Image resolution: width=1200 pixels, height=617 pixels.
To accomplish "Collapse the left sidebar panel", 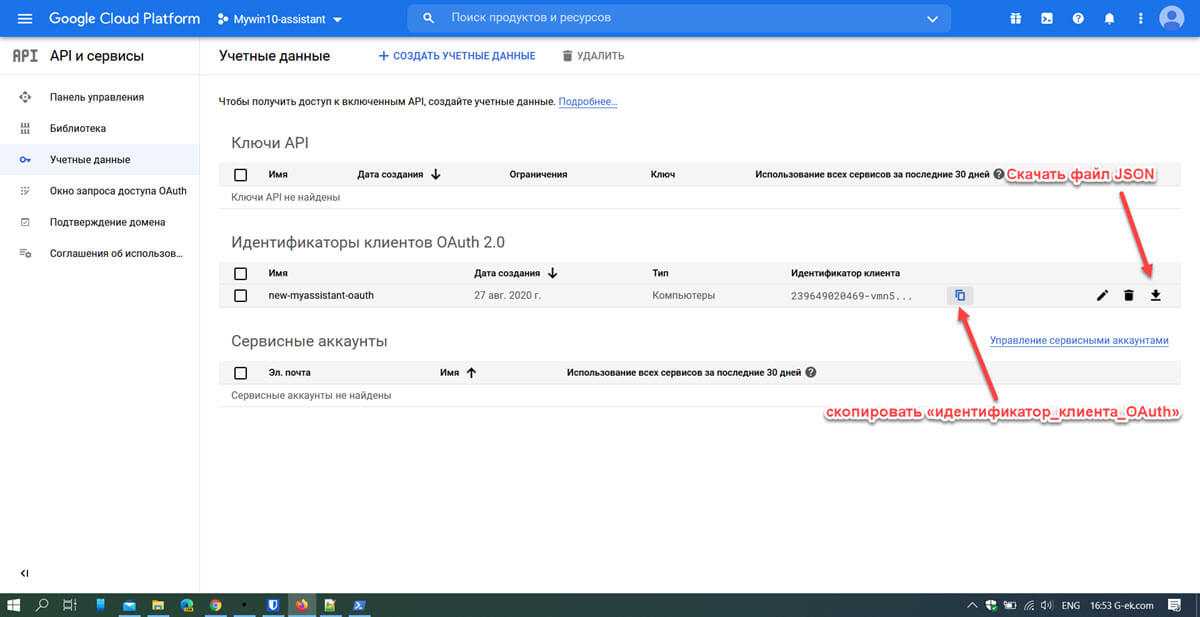I will 25,573.
